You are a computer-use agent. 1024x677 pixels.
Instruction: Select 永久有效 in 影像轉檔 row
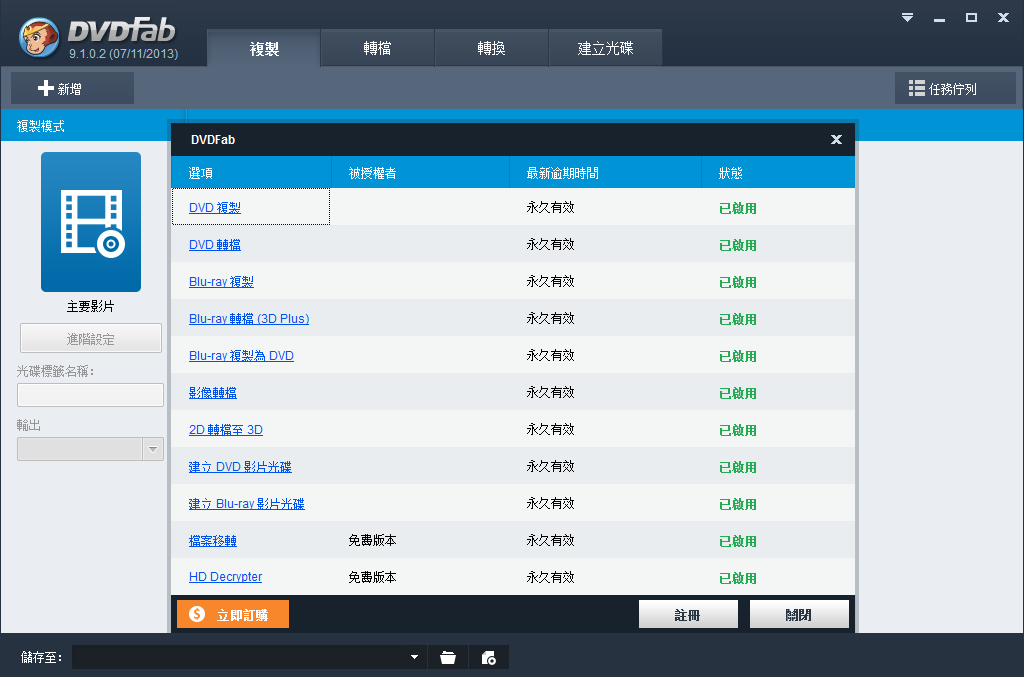pos(551,392)
